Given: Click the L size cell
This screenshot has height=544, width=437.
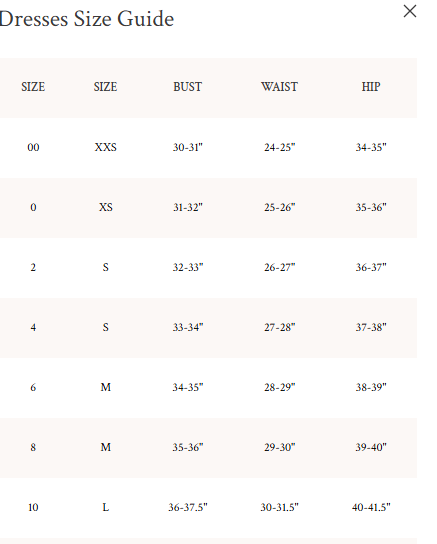Looking at the screenshot, I should 106,507.
